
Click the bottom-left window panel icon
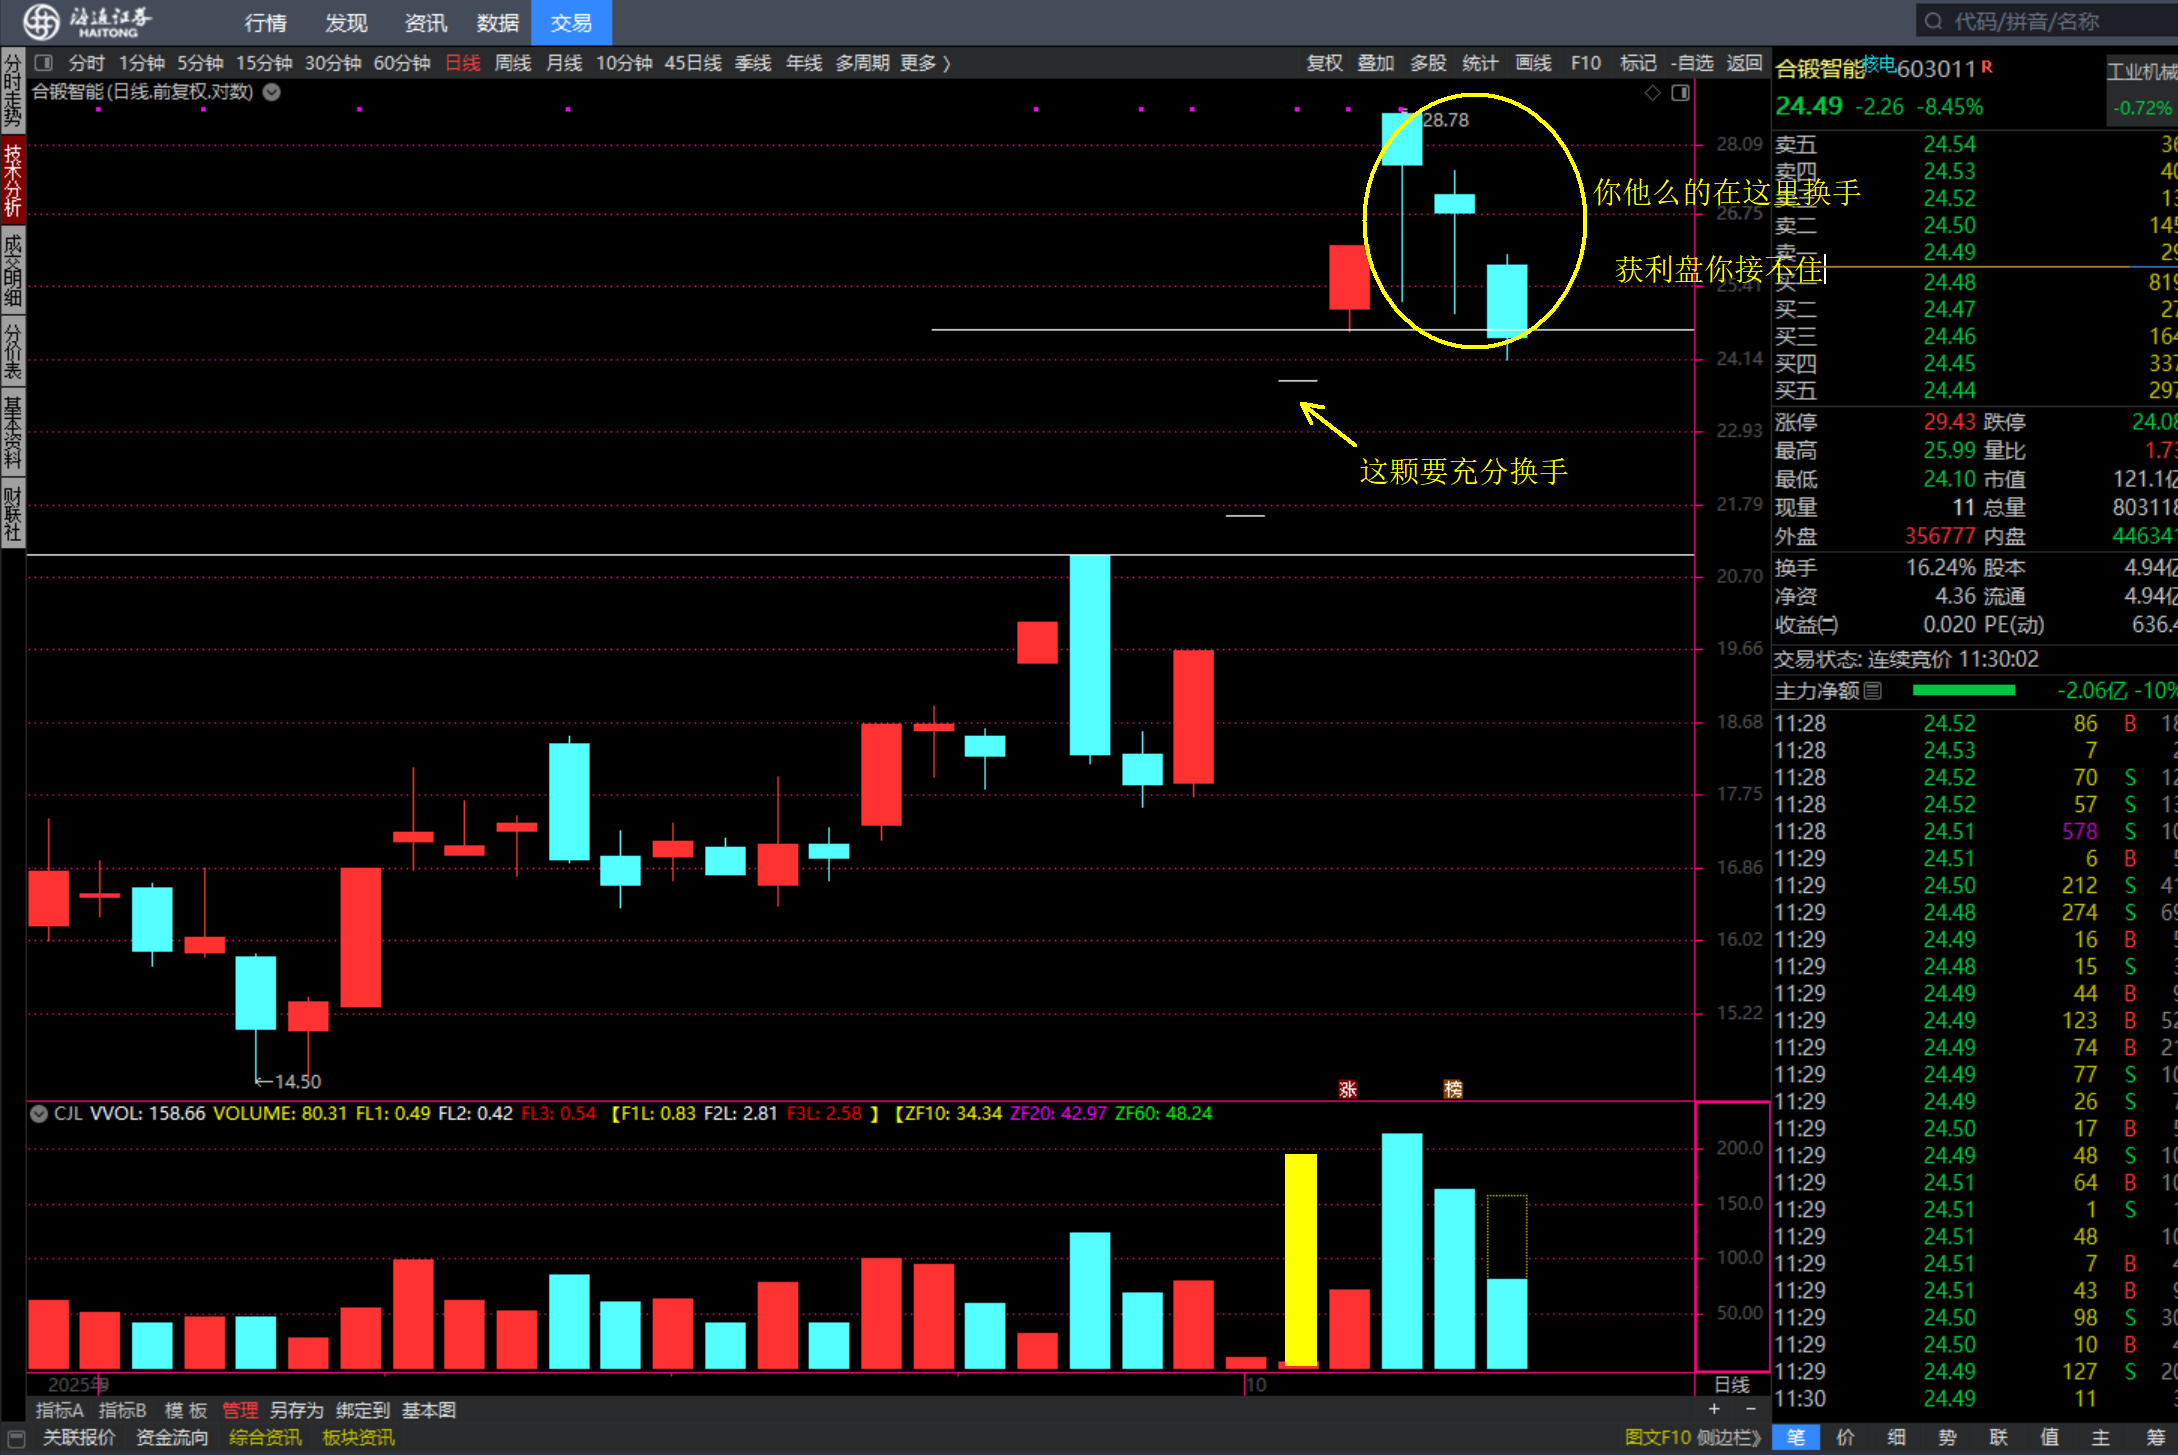point(16,1438)
